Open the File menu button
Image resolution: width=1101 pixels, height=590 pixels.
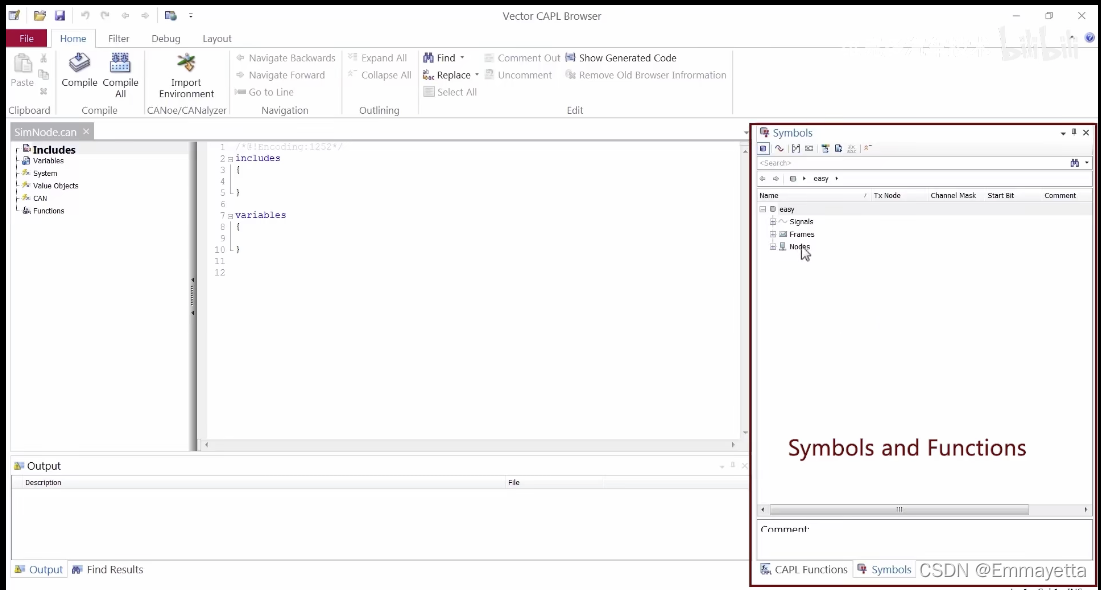point(27,39)
